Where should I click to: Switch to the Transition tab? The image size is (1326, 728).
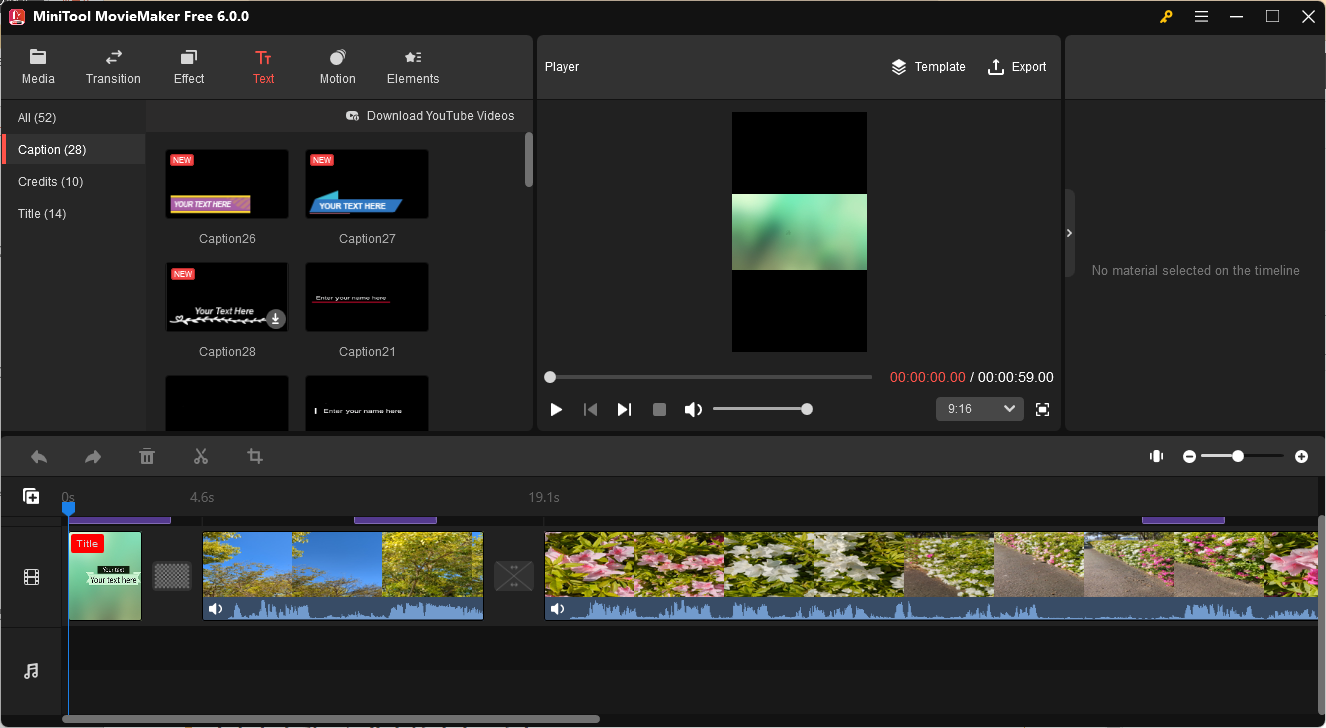coord(113,67)
